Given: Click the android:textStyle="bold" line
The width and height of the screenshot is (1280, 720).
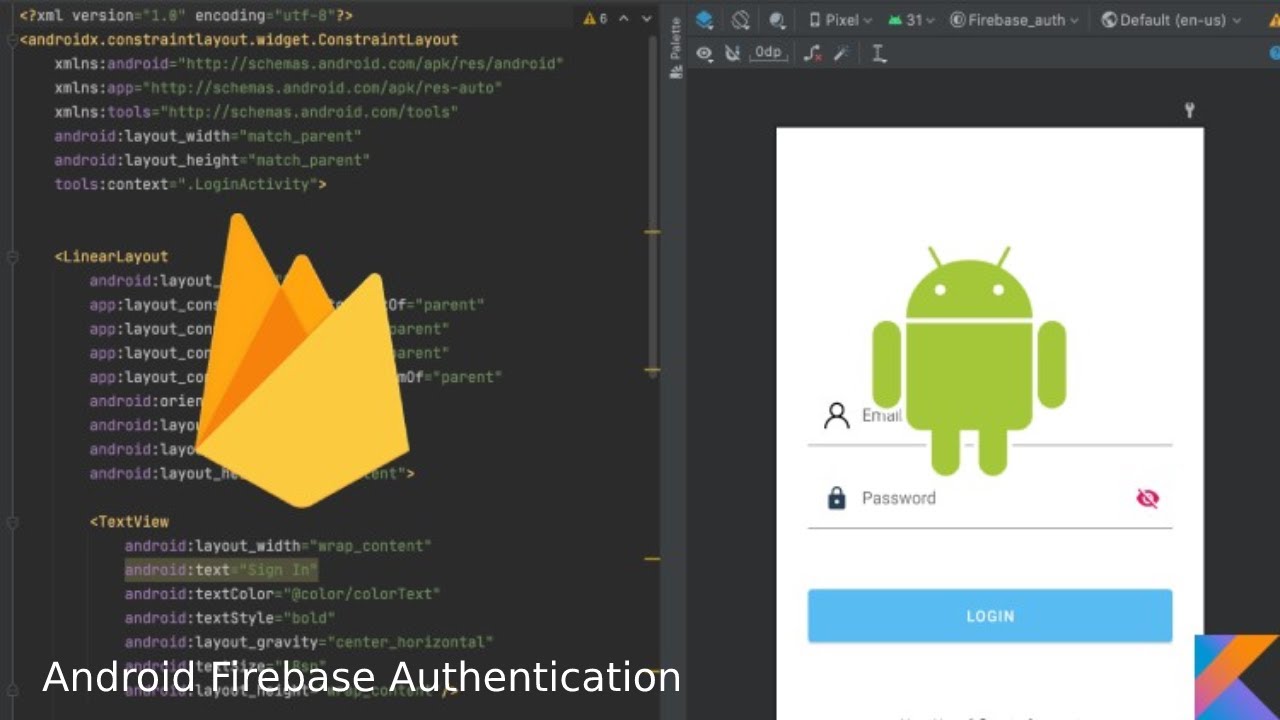Looking at the screenshot, I should point(230,618).
